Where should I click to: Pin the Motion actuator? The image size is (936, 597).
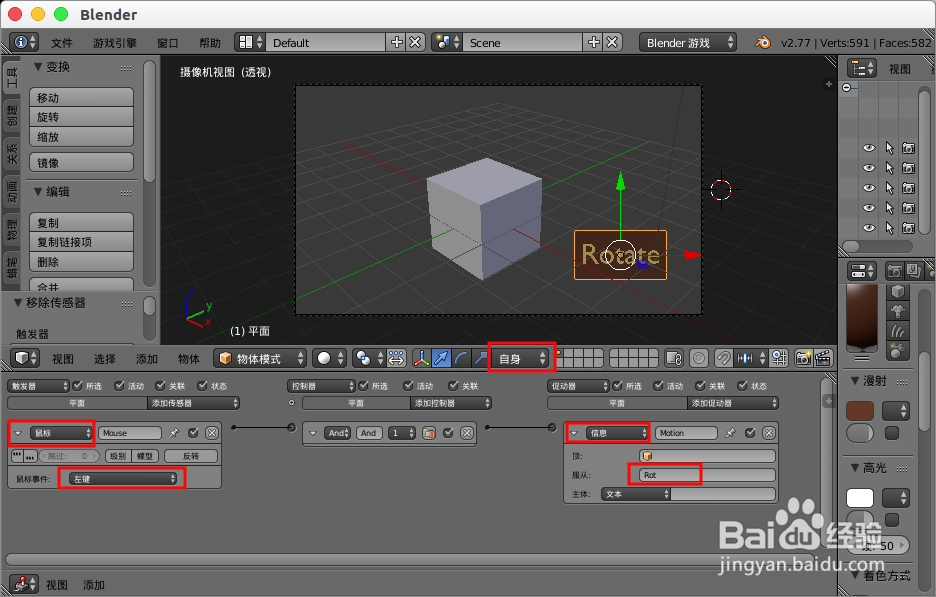click(731, 433)
